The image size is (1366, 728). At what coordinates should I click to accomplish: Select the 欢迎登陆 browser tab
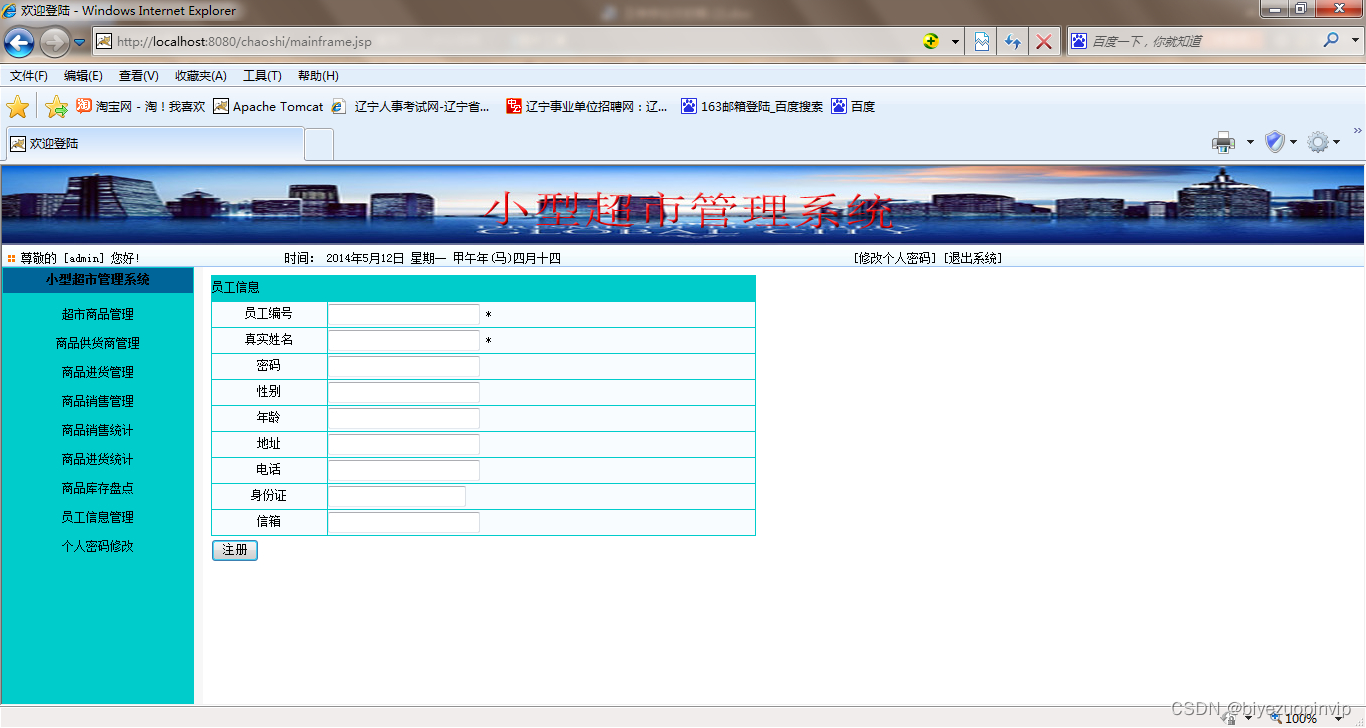[154, 144]
